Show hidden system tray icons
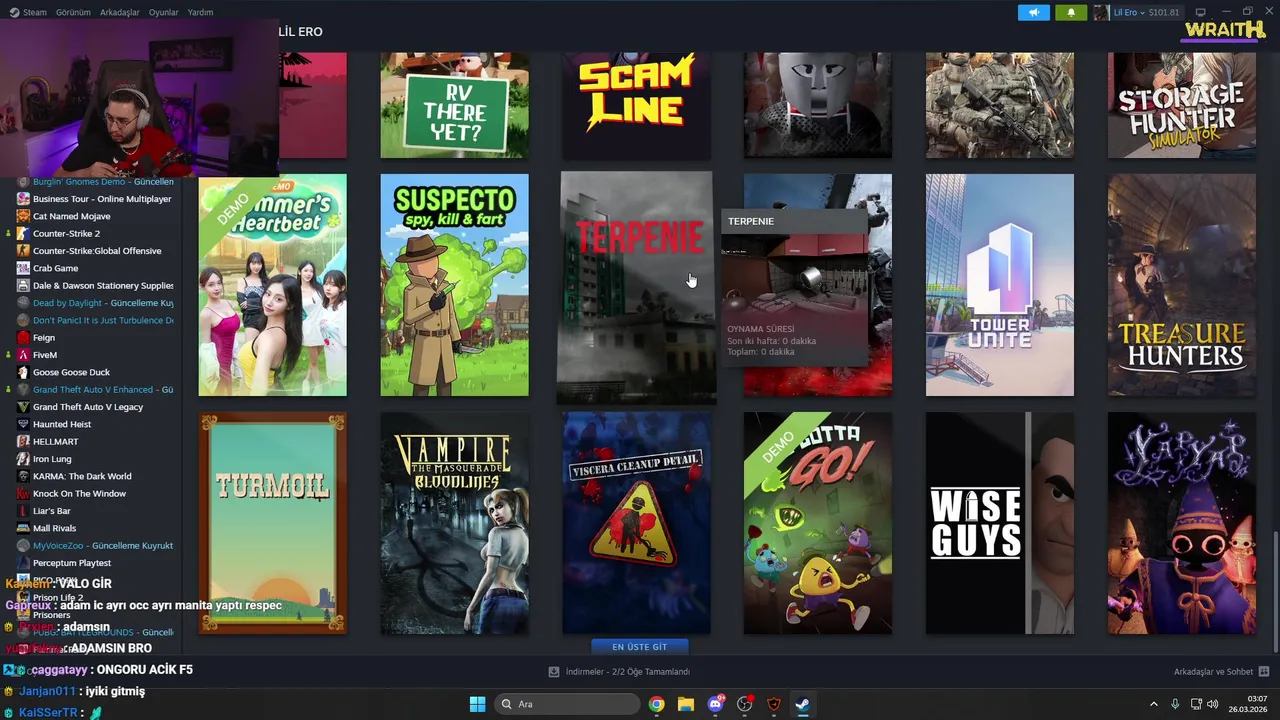1280x720 pixels. pyautogui.click(x=1153, y=704)
